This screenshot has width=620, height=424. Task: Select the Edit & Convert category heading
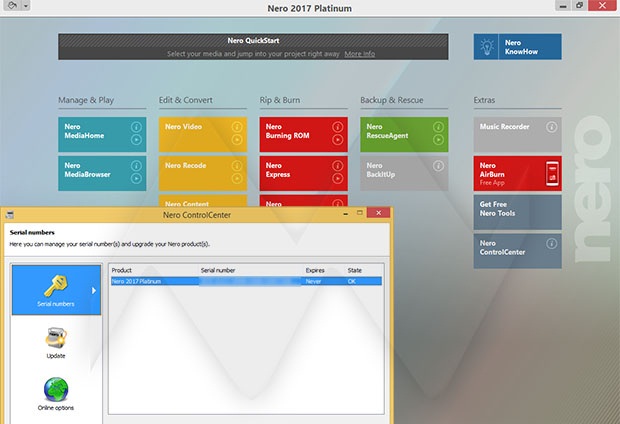click(185, 100)
